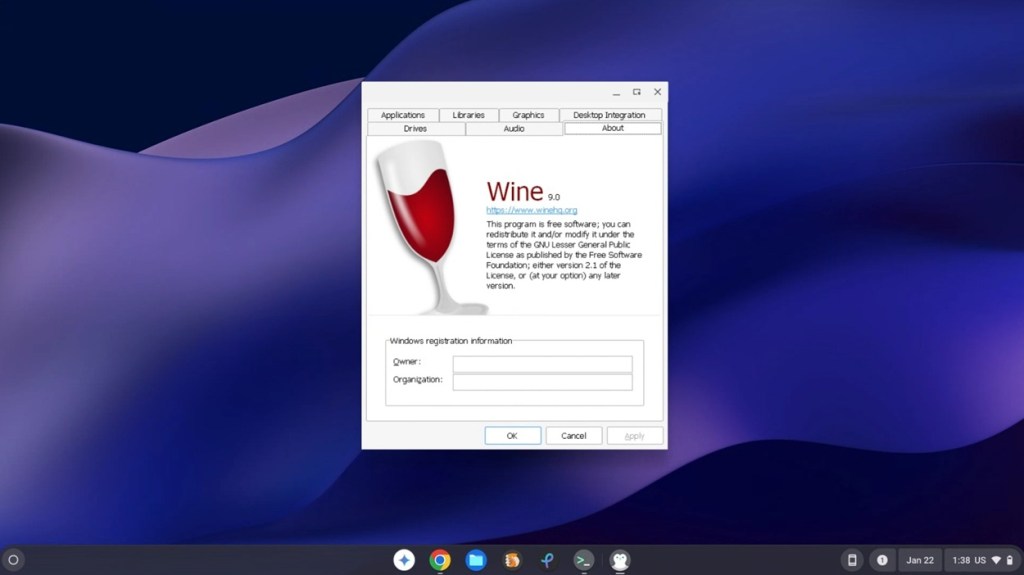Open the ChromeOS launcher circle button

[x=13, y=560]
